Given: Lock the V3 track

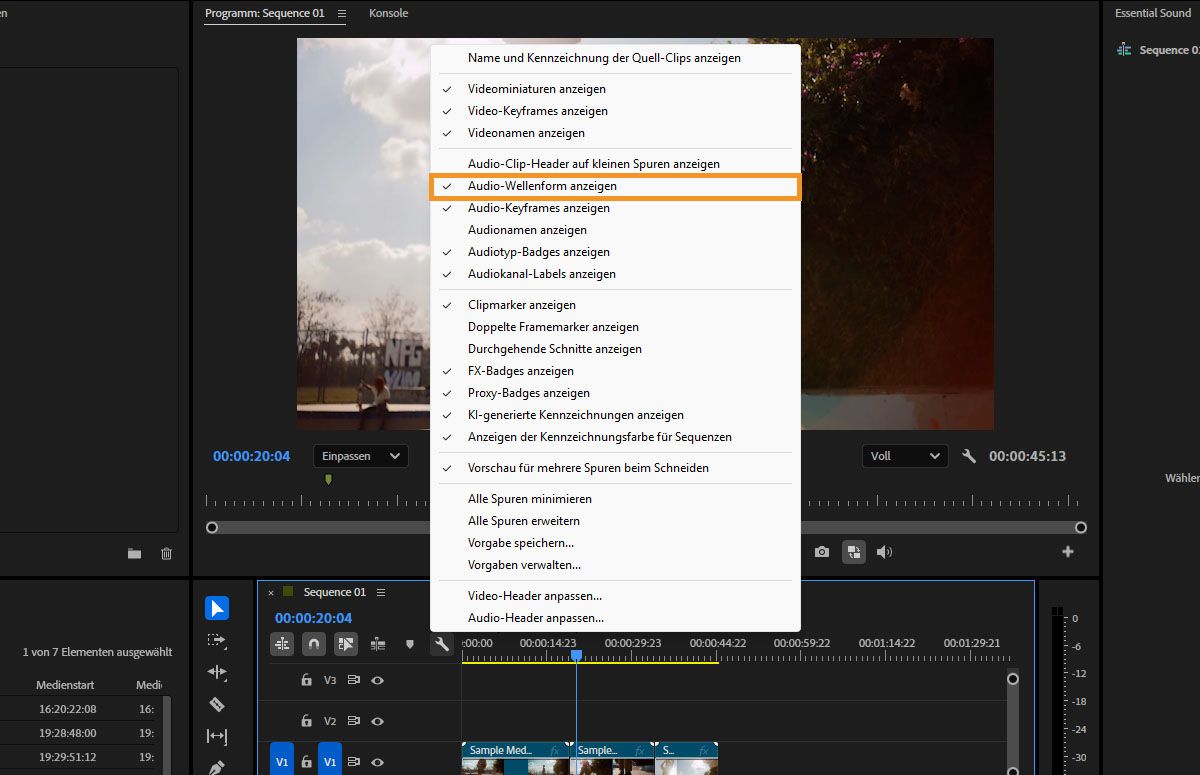Looking at the screenshot, I should click(306, 679).
